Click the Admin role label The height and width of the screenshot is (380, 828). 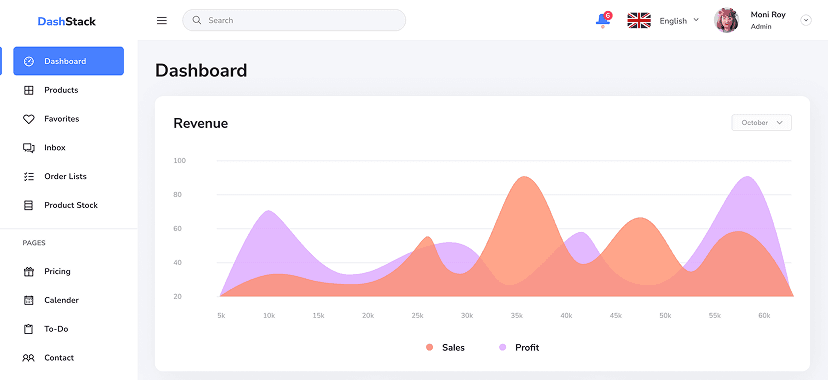pyautogui.click(x=761, y=26)
